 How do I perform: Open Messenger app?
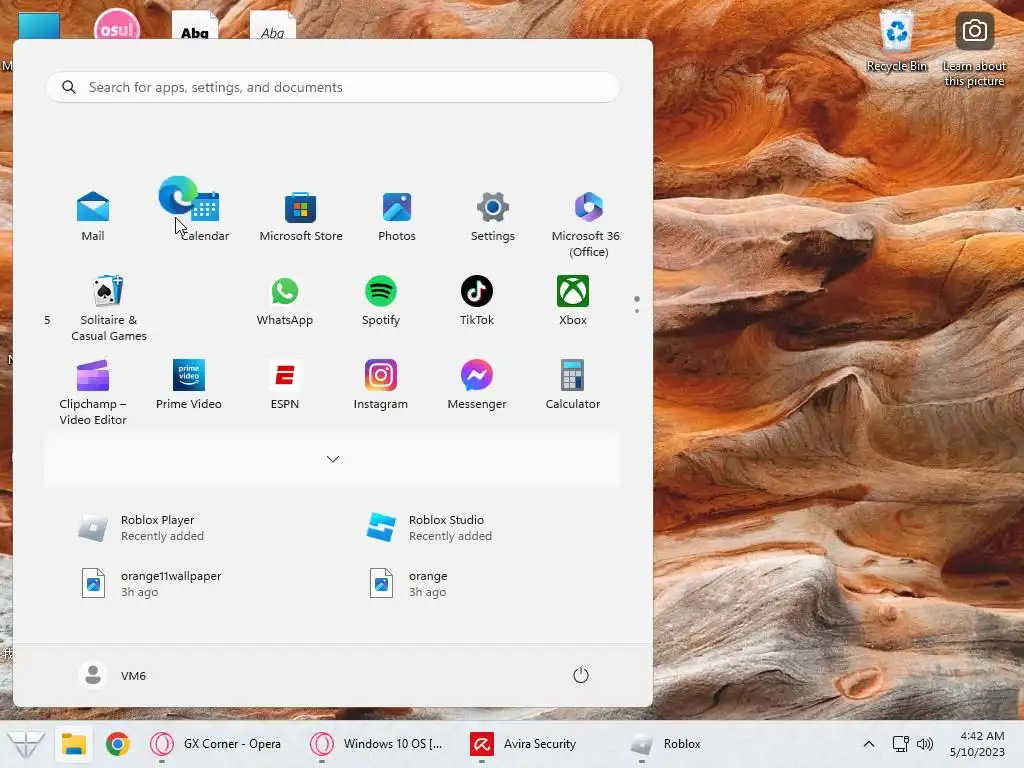(477, 385)
